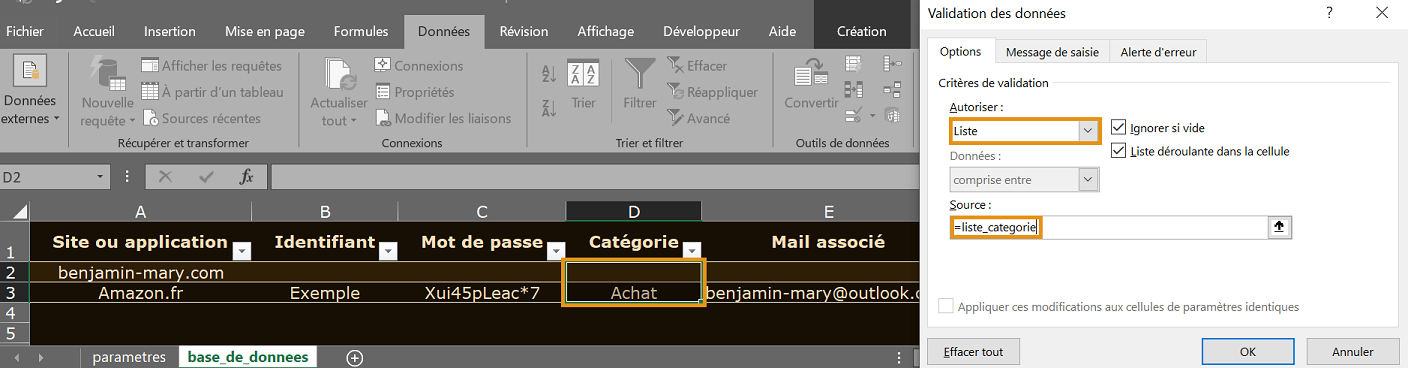Open the Formules ribbon tab

(361, 31)
